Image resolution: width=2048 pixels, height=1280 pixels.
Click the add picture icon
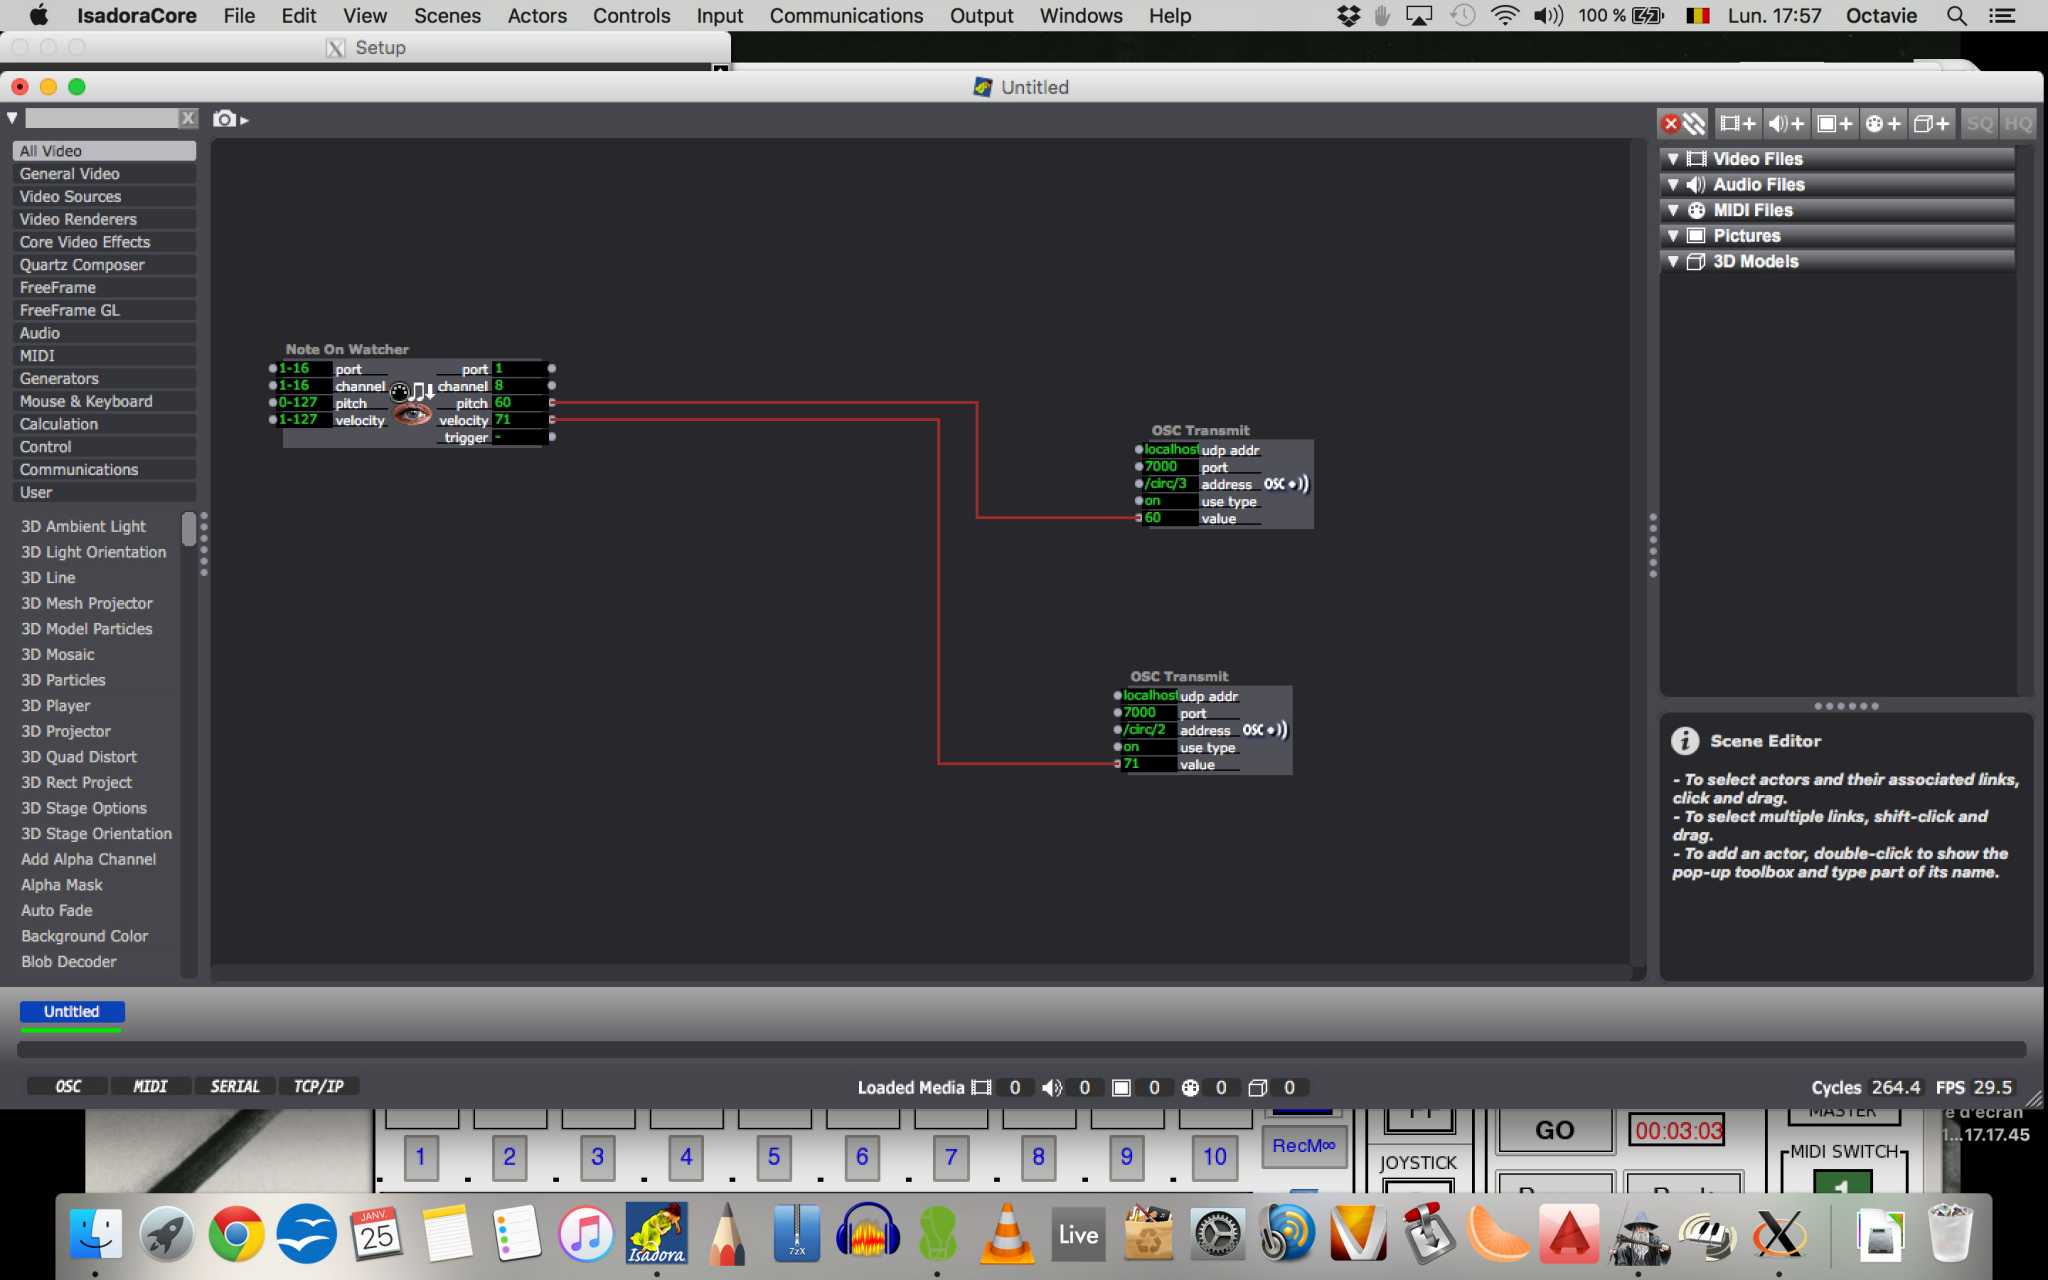click(1835, 123)
